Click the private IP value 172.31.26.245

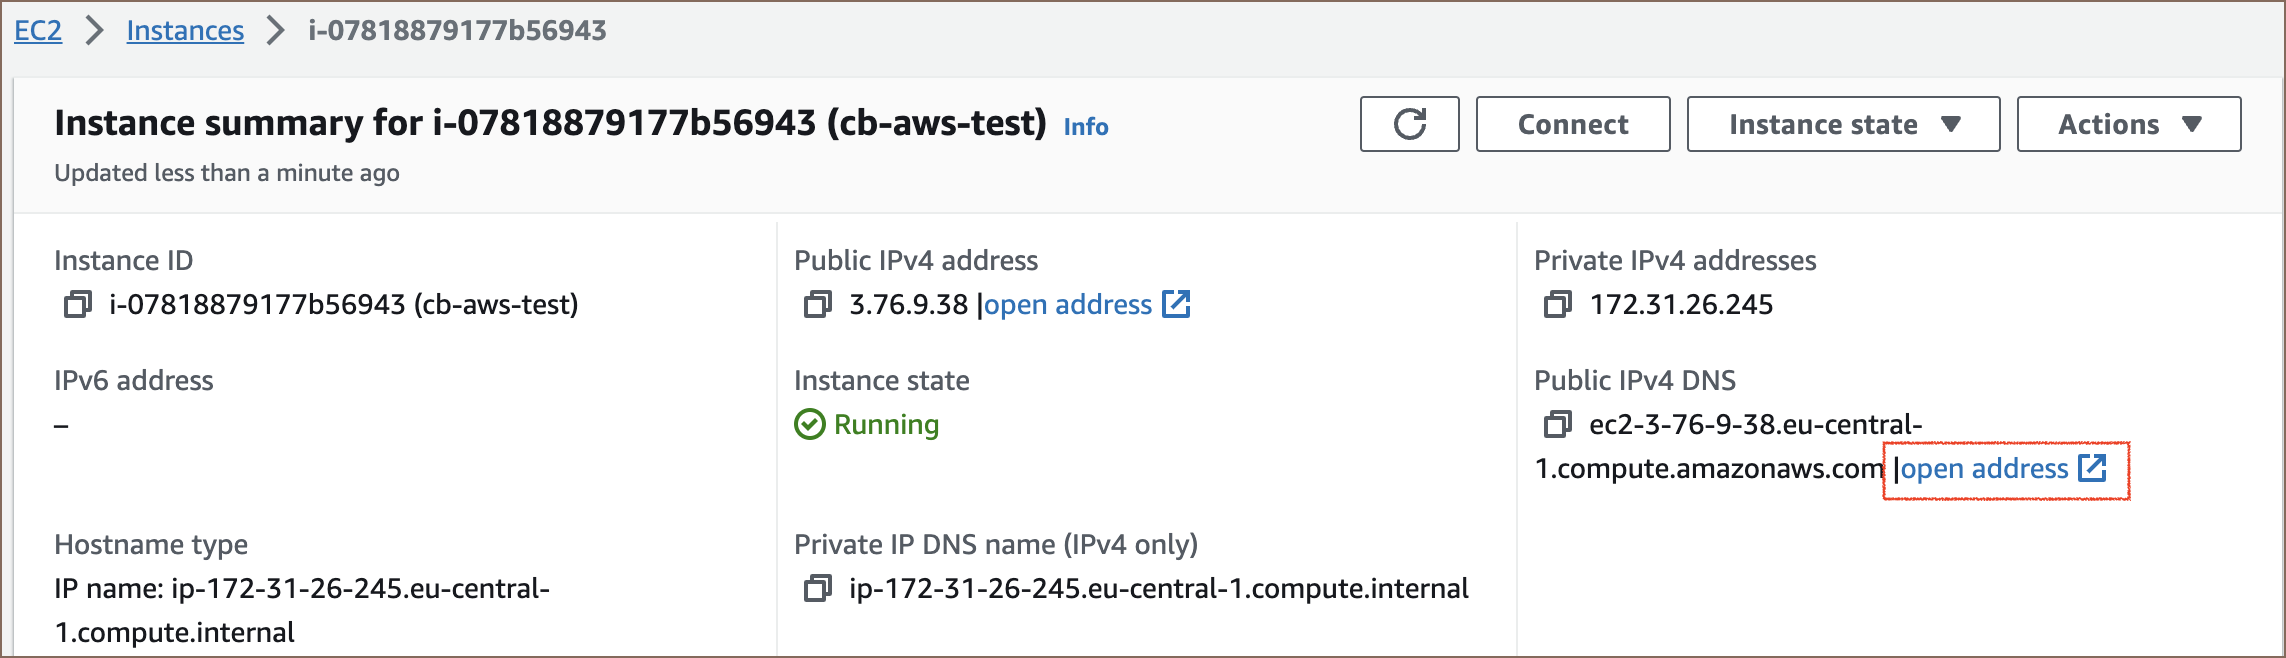tap(1681, 304)
